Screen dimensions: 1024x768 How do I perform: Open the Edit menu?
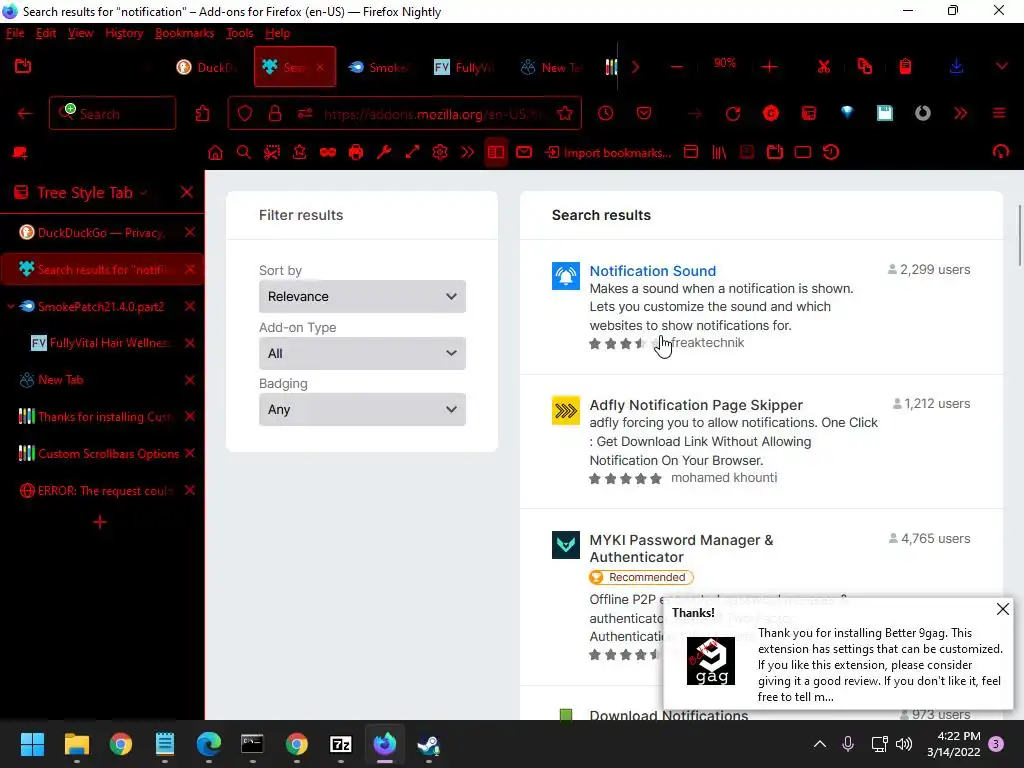46,33
